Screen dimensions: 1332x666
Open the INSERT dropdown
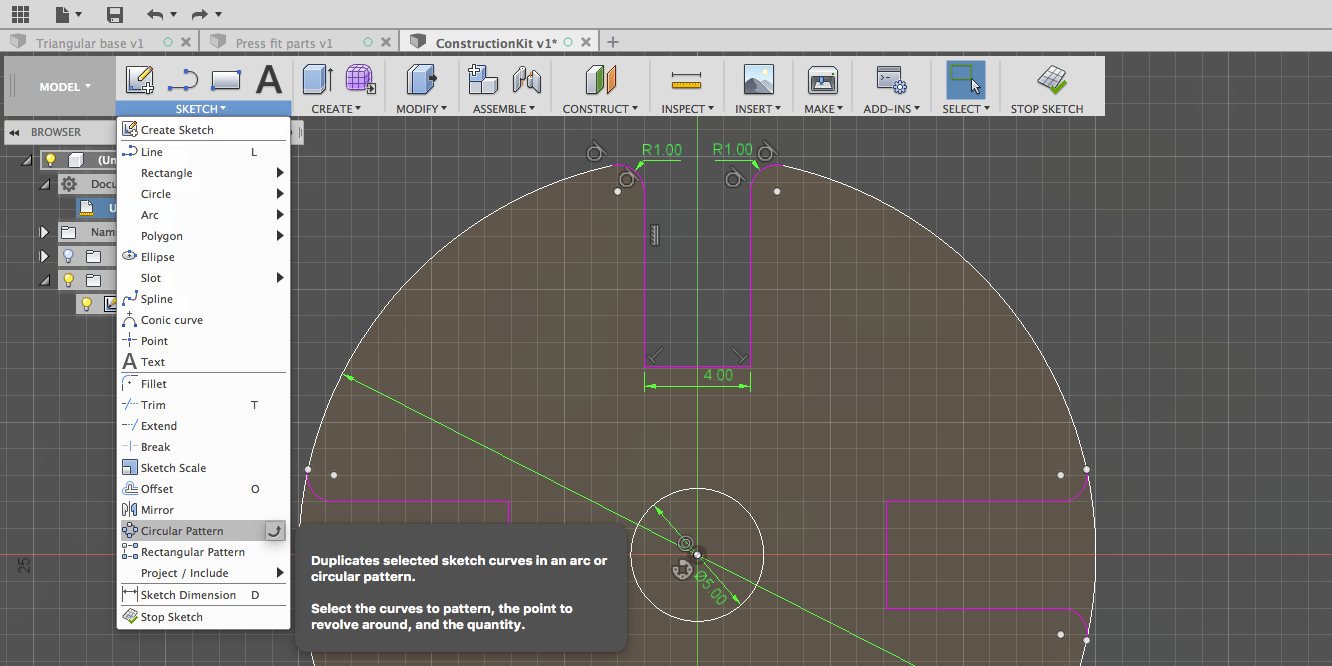[759, 109]
